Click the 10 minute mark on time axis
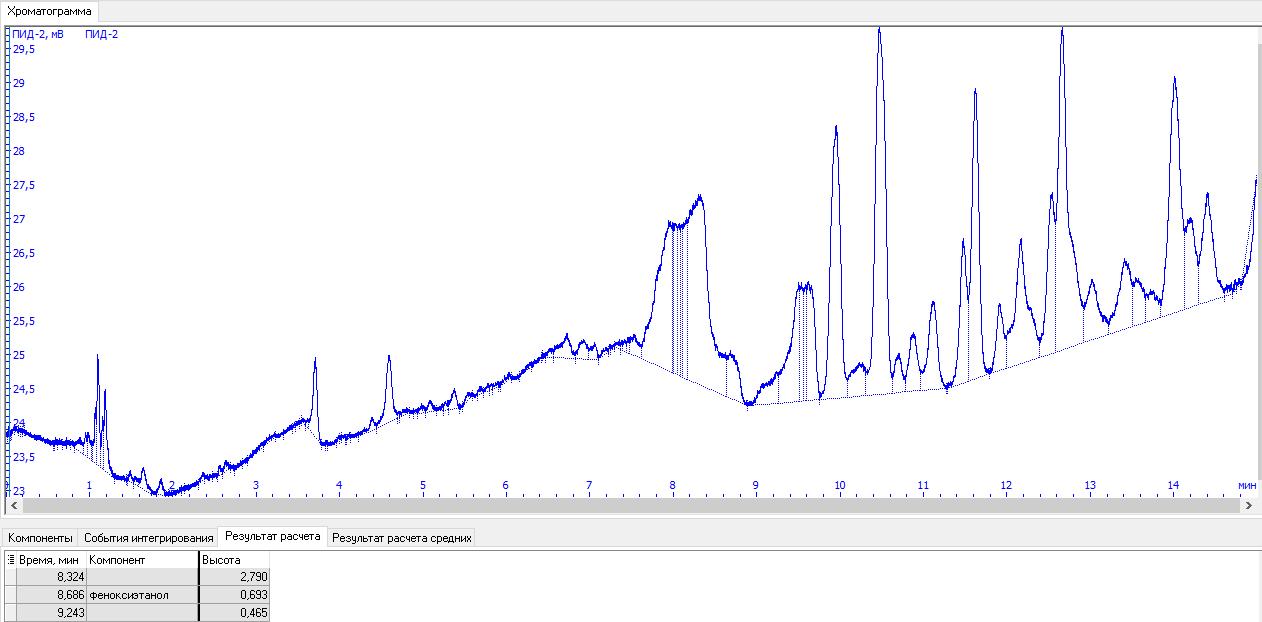 839,486
